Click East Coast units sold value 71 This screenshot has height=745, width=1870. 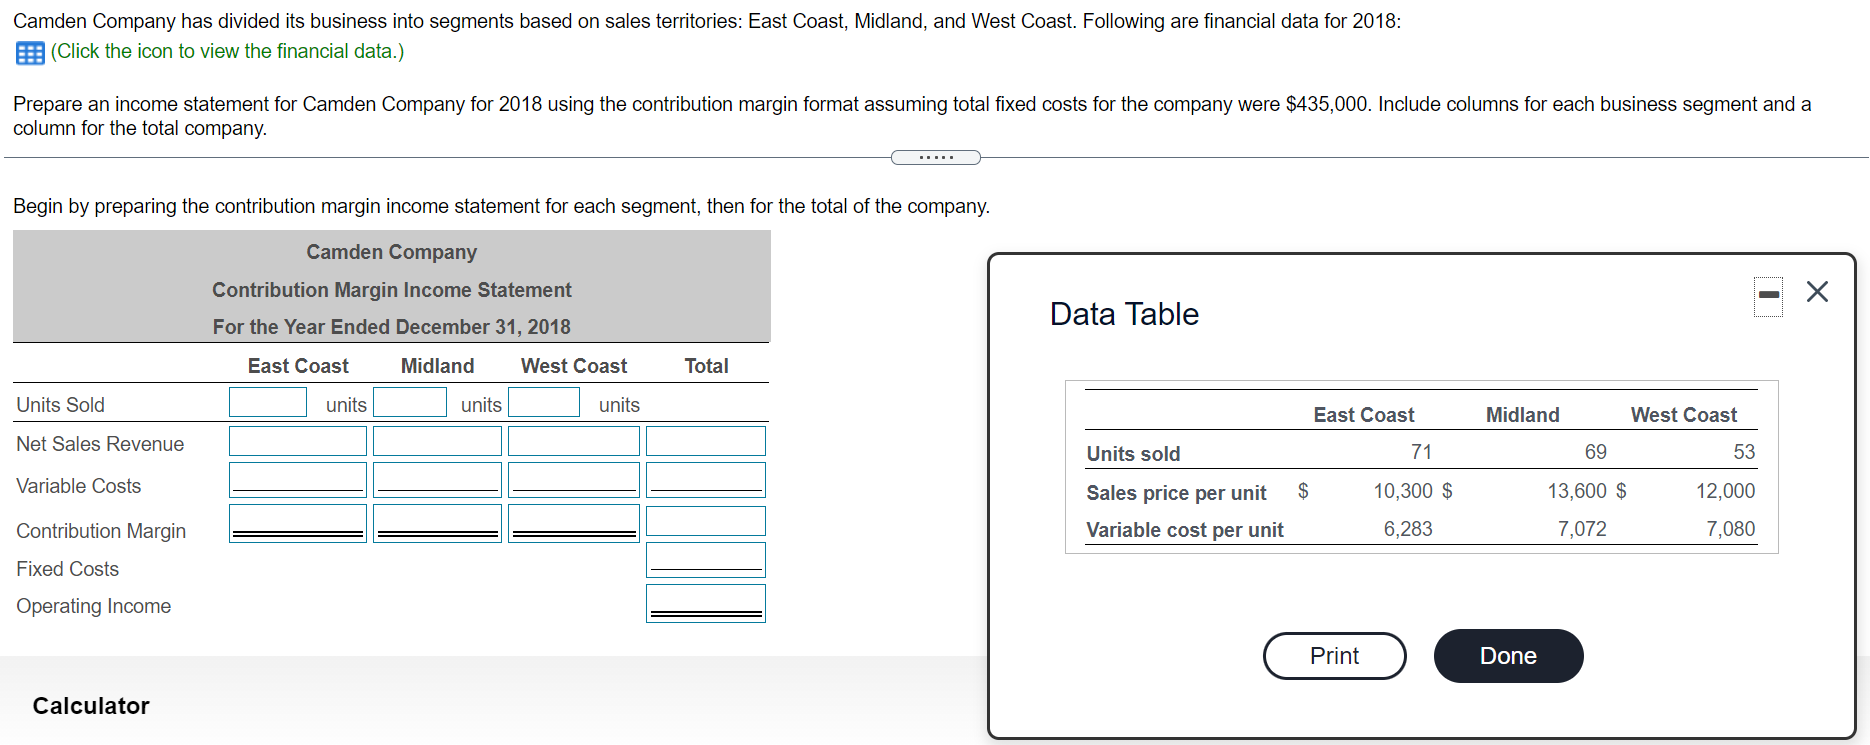pyautogui.click(x=1421, y=452)
